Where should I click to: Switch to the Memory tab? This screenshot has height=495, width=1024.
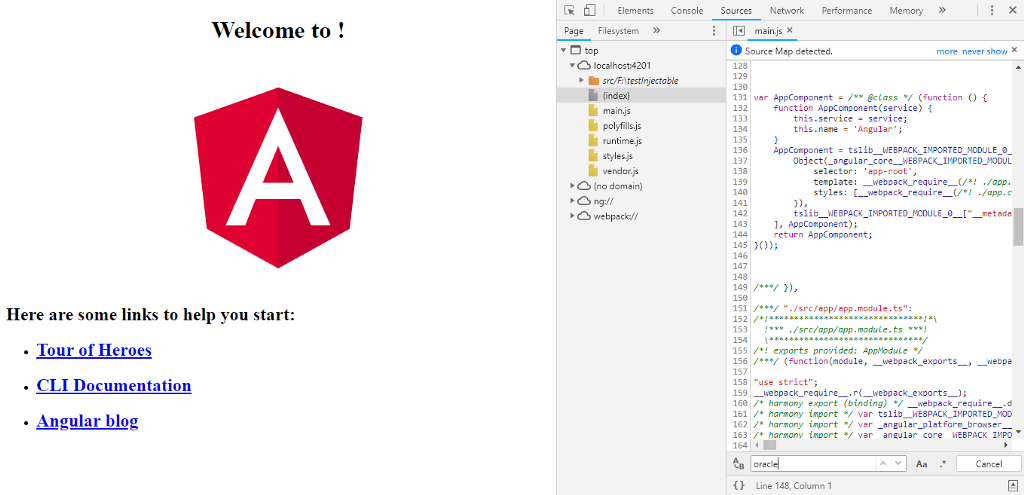[906, 10]
